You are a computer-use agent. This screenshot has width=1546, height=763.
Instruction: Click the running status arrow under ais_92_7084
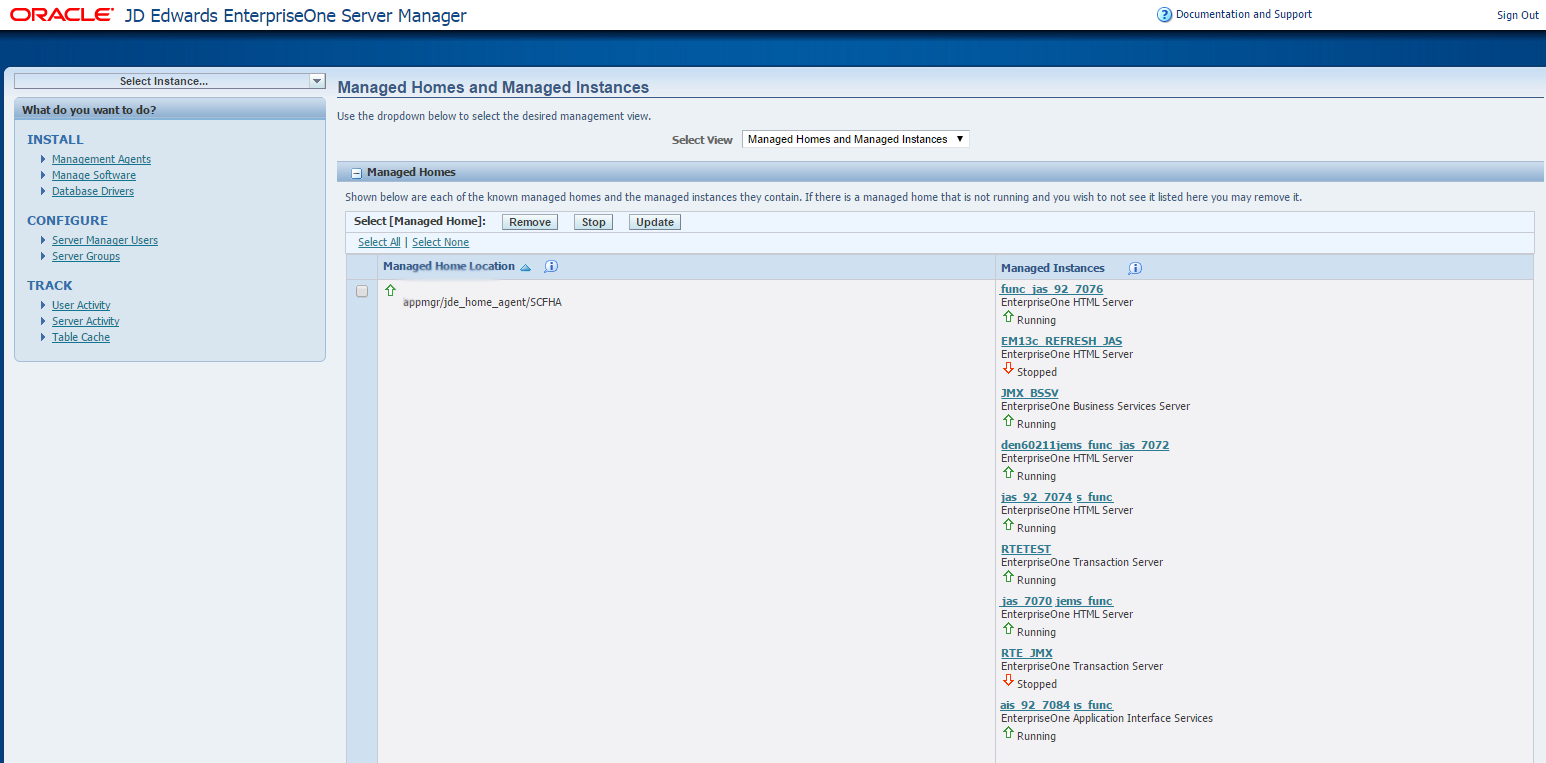(1008, 733)
